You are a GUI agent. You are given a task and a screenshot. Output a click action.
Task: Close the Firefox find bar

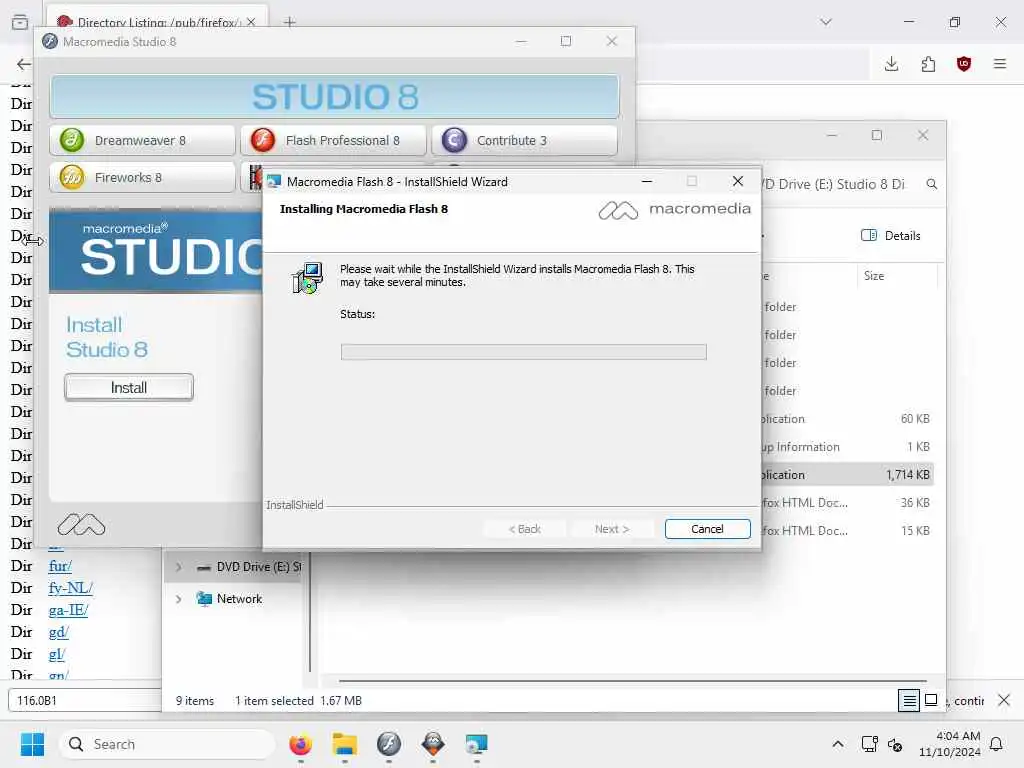click(1004, 700)
